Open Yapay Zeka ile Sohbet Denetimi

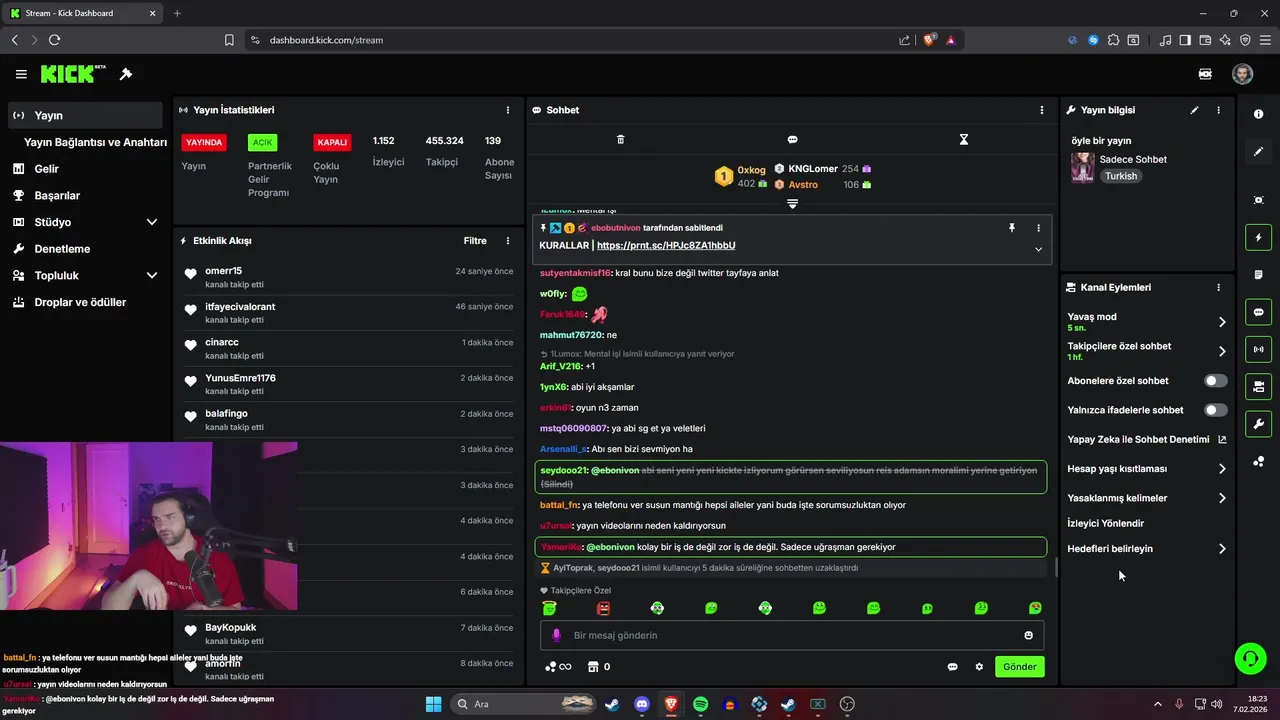[x=1146, y=439]
